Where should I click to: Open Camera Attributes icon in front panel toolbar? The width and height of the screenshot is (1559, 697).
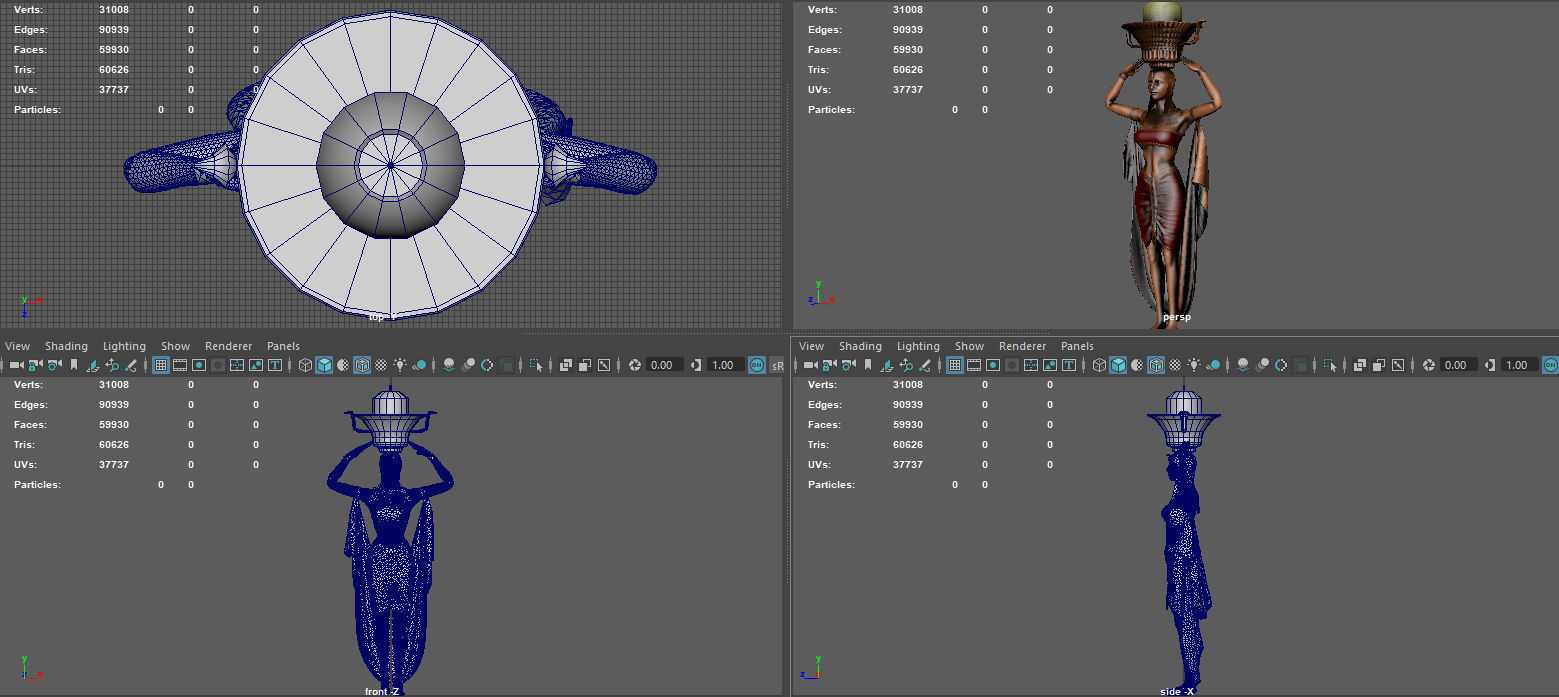(x=54, y=365)
